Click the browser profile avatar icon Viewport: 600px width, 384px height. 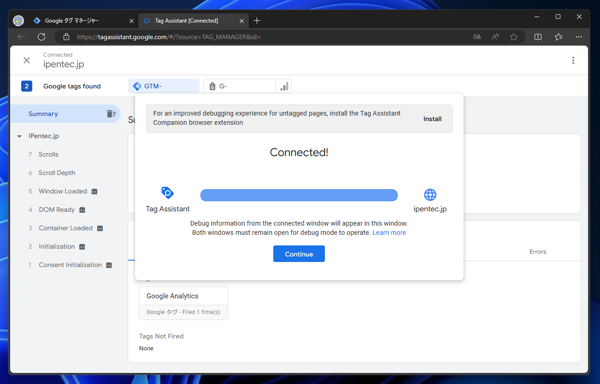coord(18,21)
